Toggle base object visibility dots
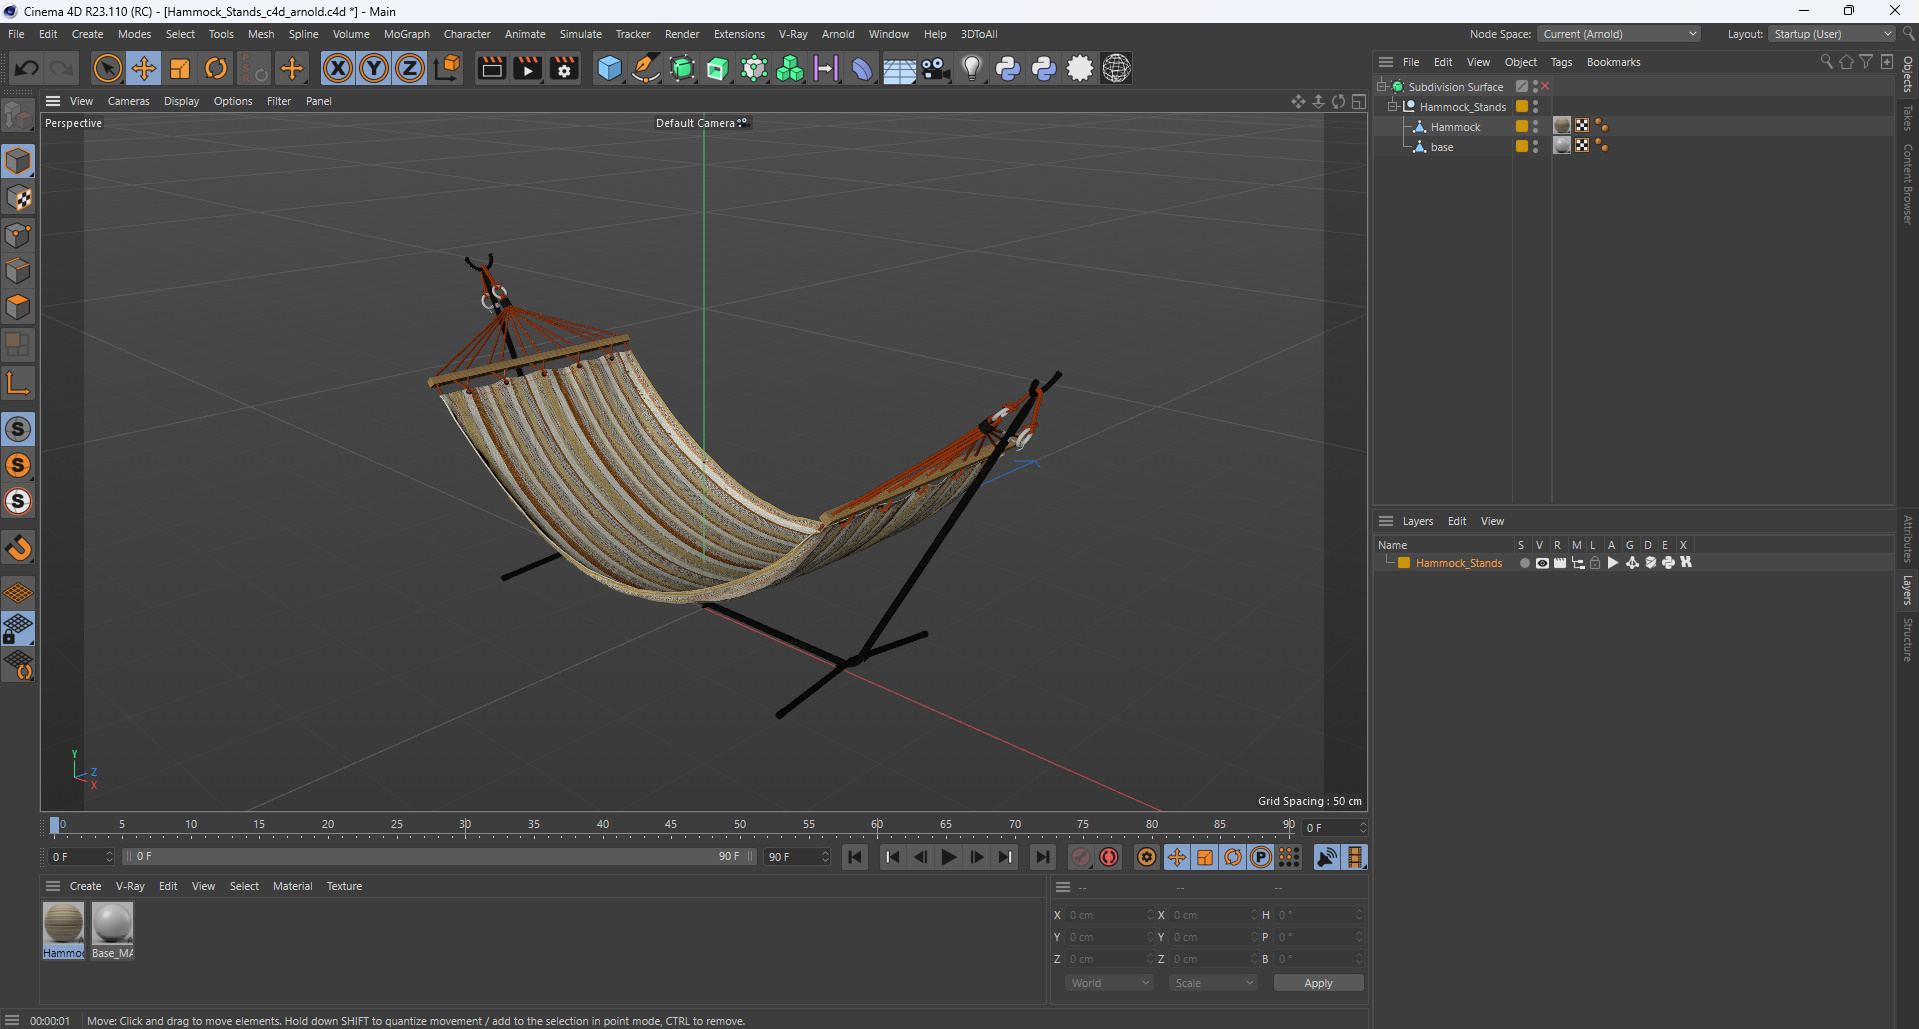The width and height of the screenshot is (1919, 1029). pyautogui.click(x=1535, y=146)
